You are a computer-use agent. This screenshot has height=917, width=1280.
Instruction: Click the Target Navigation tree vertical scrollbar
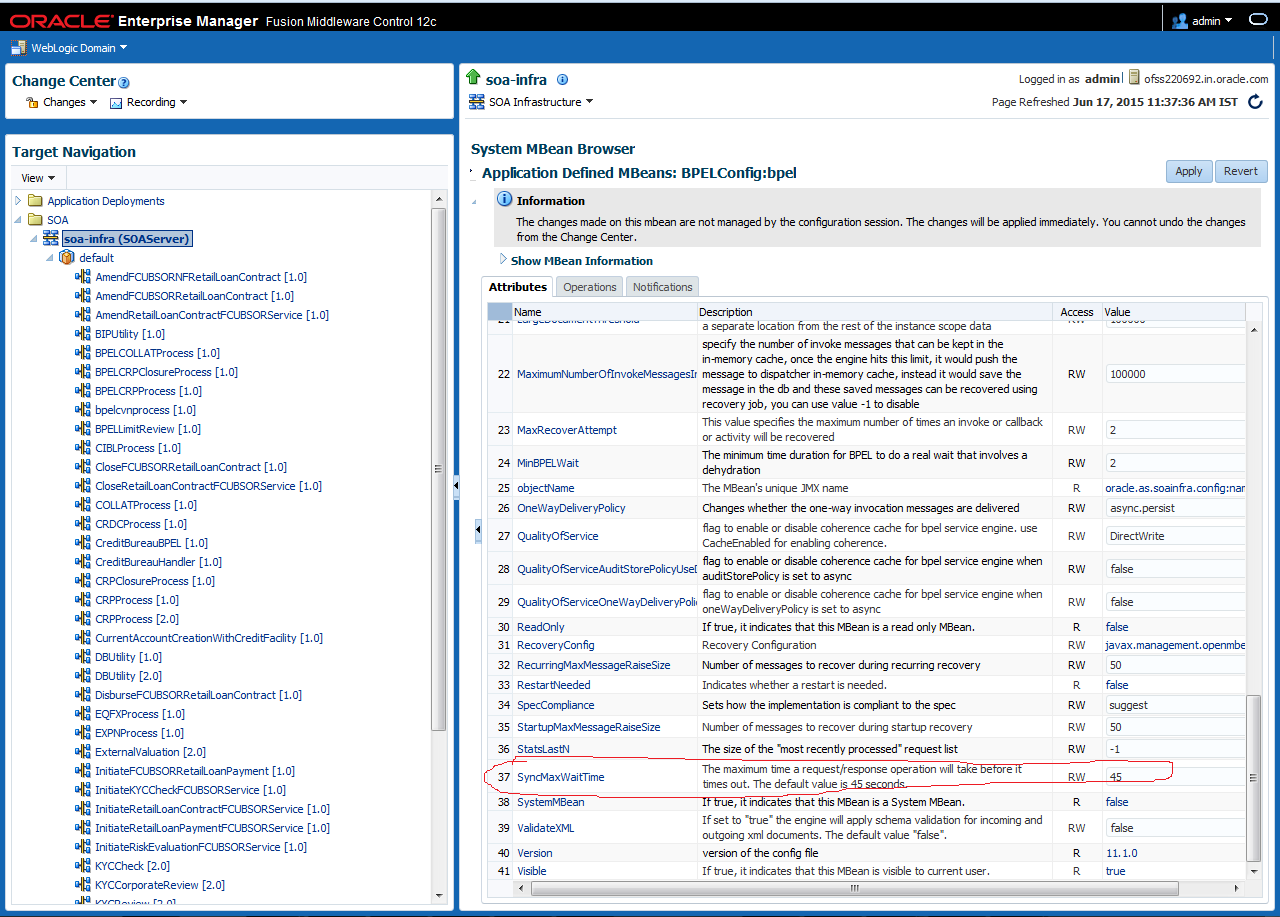(438, 469)
